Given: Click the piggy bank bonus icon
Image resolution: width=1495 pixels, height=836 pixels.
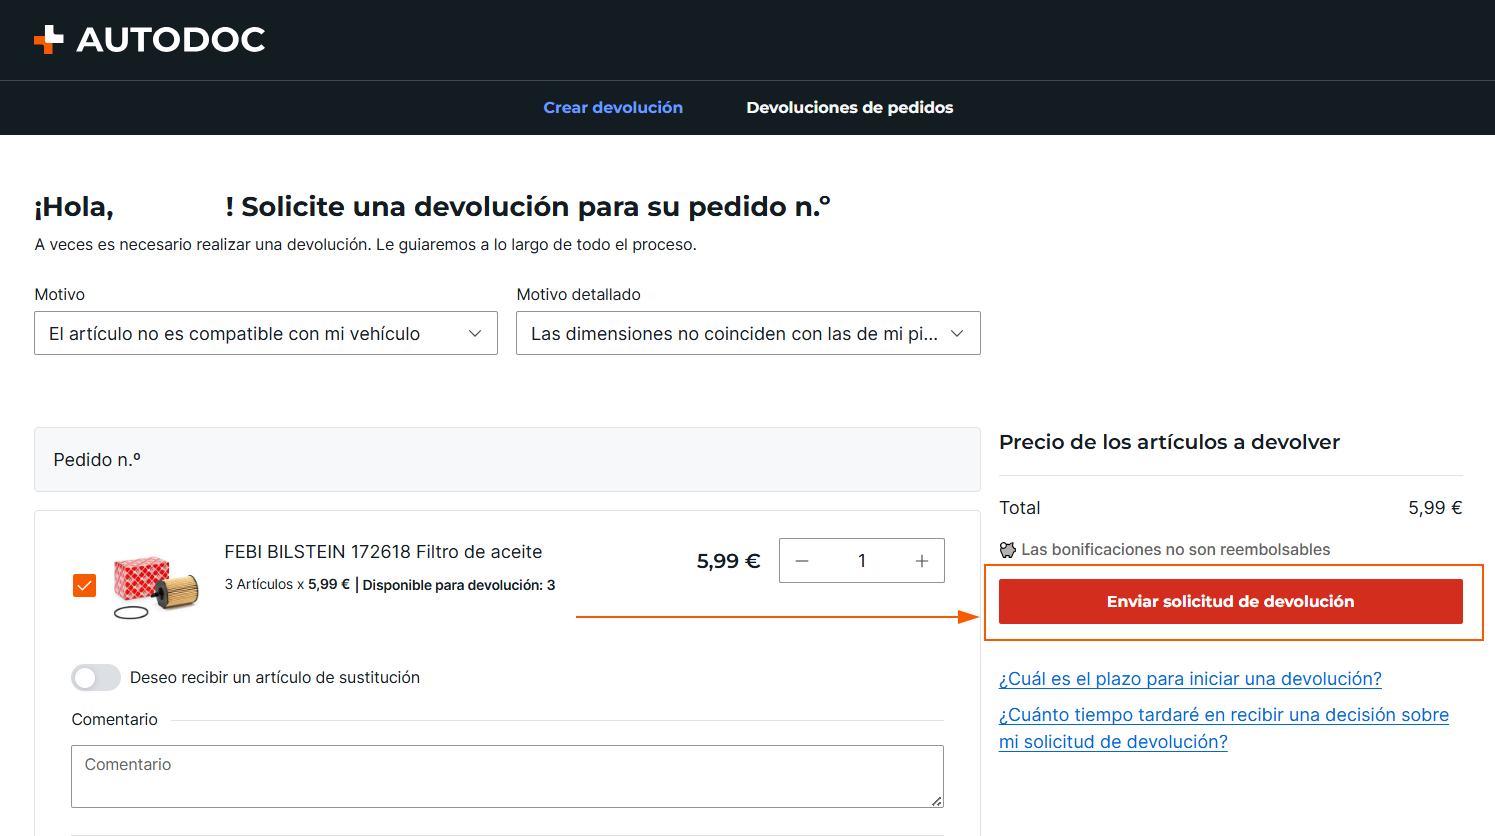Looking at the screenshot, I should [x=1008, y=550].
